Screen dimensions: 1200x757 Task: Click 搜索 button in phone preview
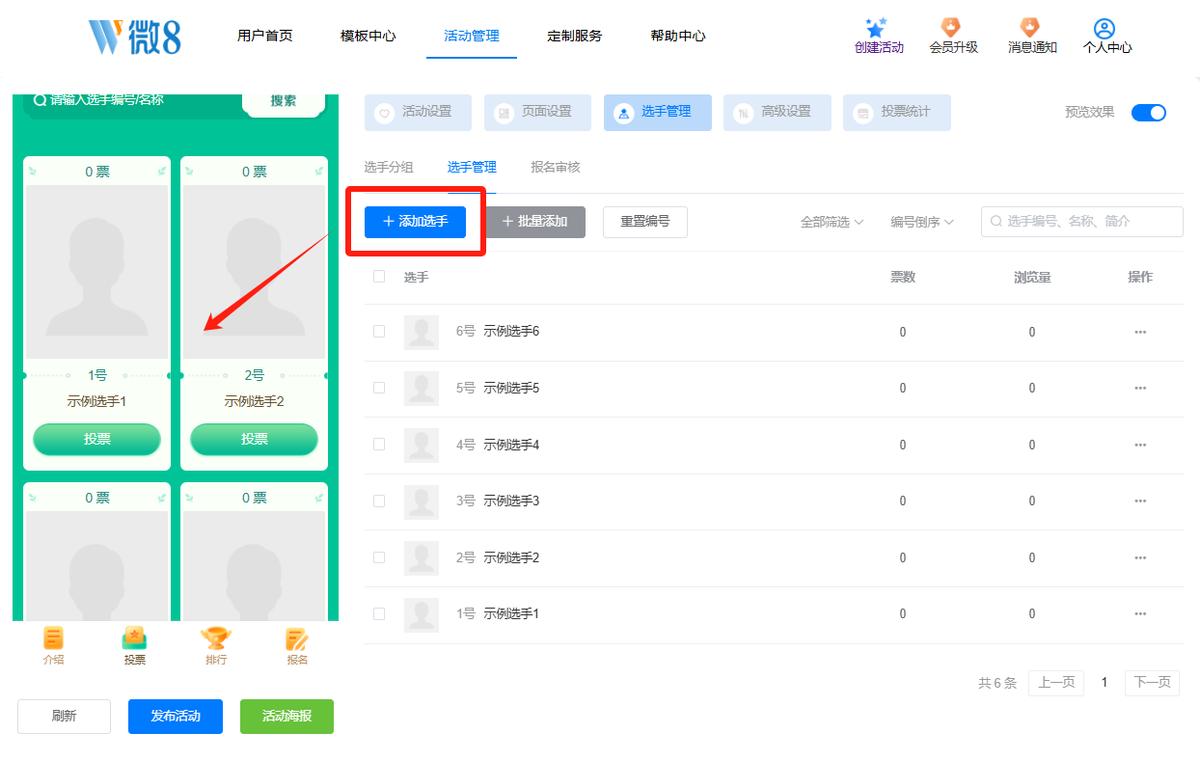tap(284, 101)
